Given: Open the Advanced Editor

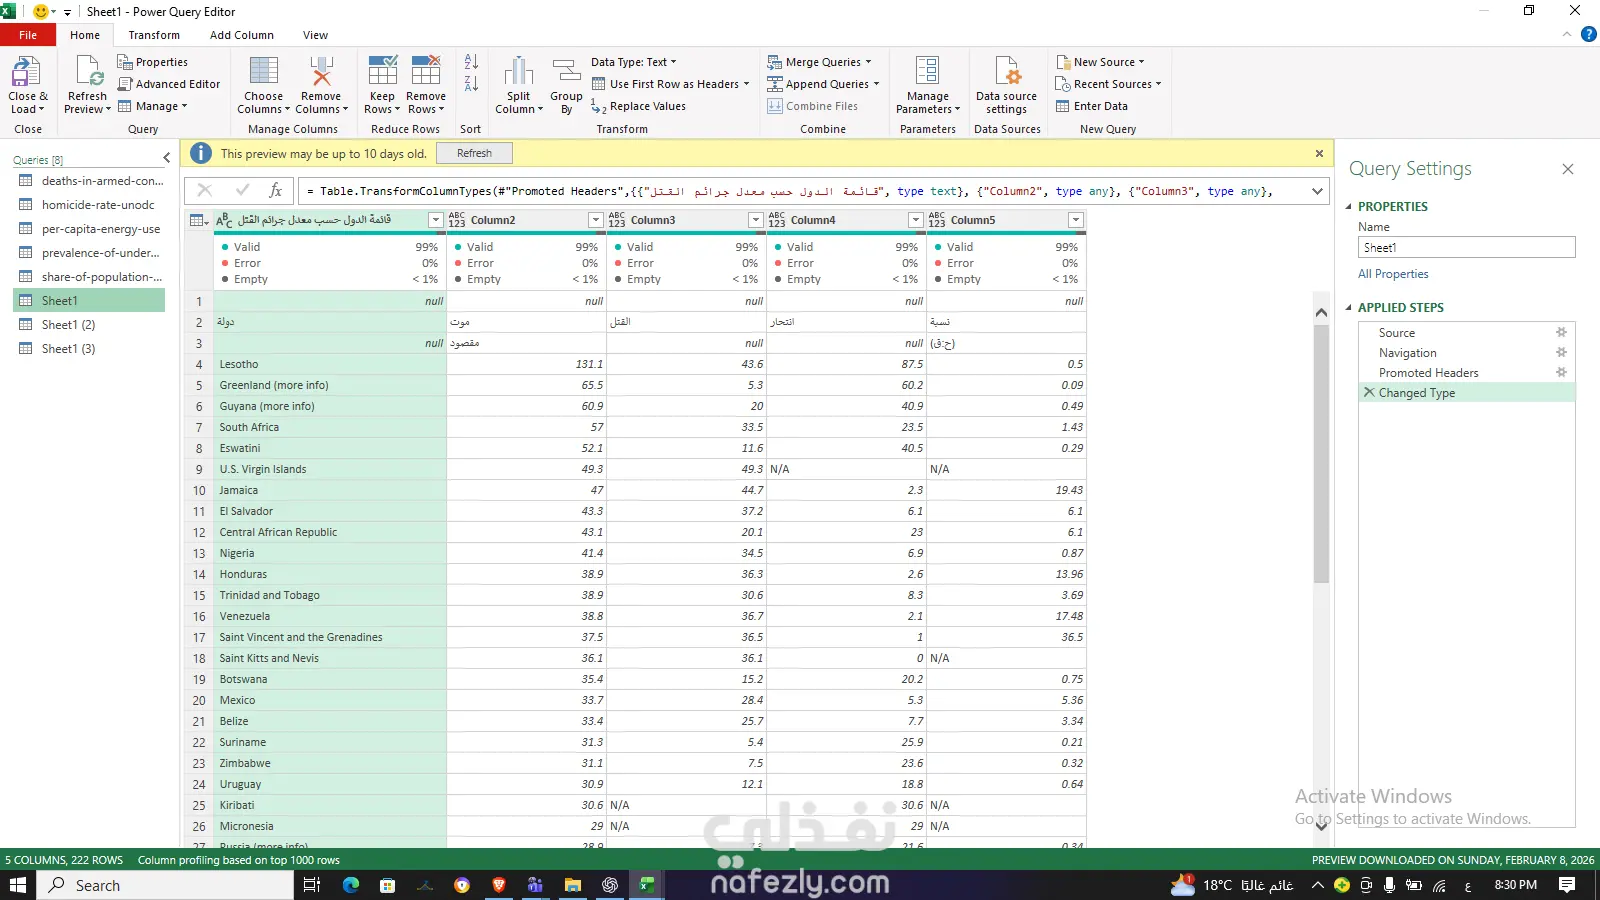Looking at the screenshot, I should click(169, 84).
